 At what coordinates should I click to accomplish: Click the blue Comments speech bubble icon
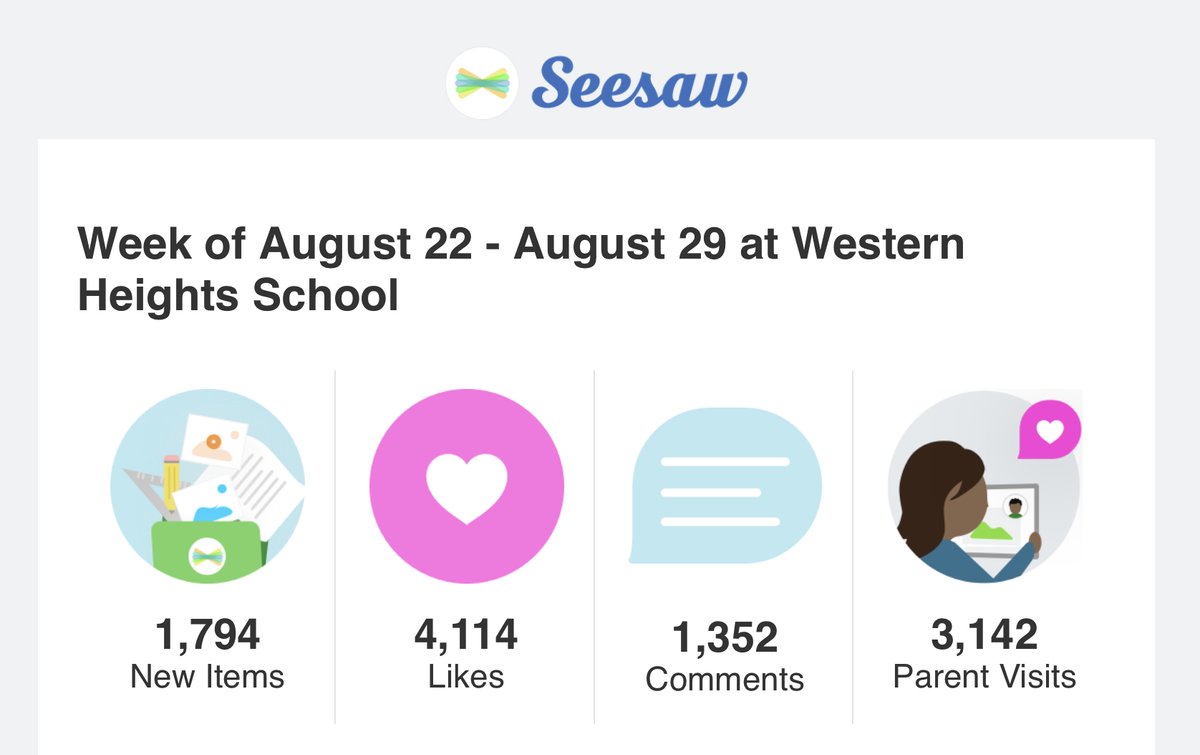[x=726, y=487]
